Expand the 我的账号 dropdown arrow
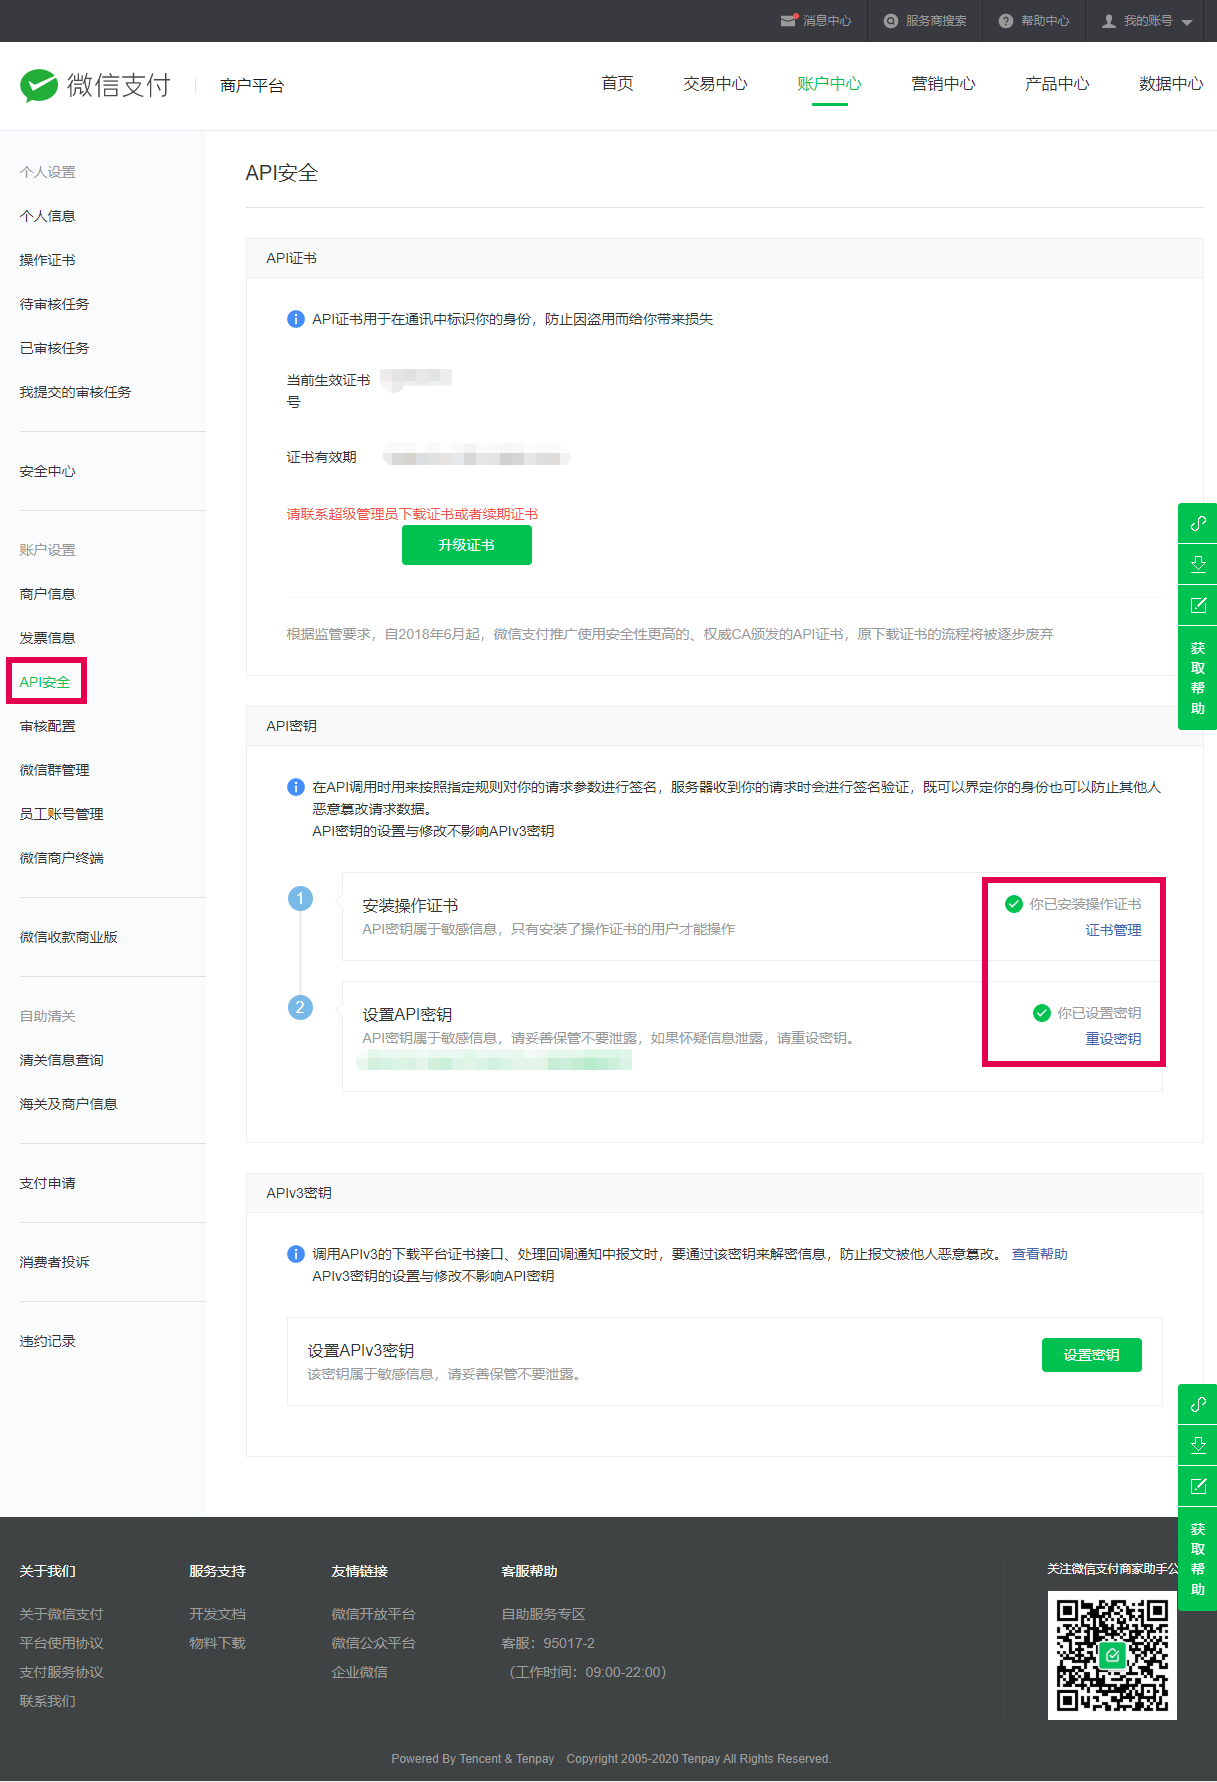Screen dimensions: 1217x1782 [x=1187, y=22]
